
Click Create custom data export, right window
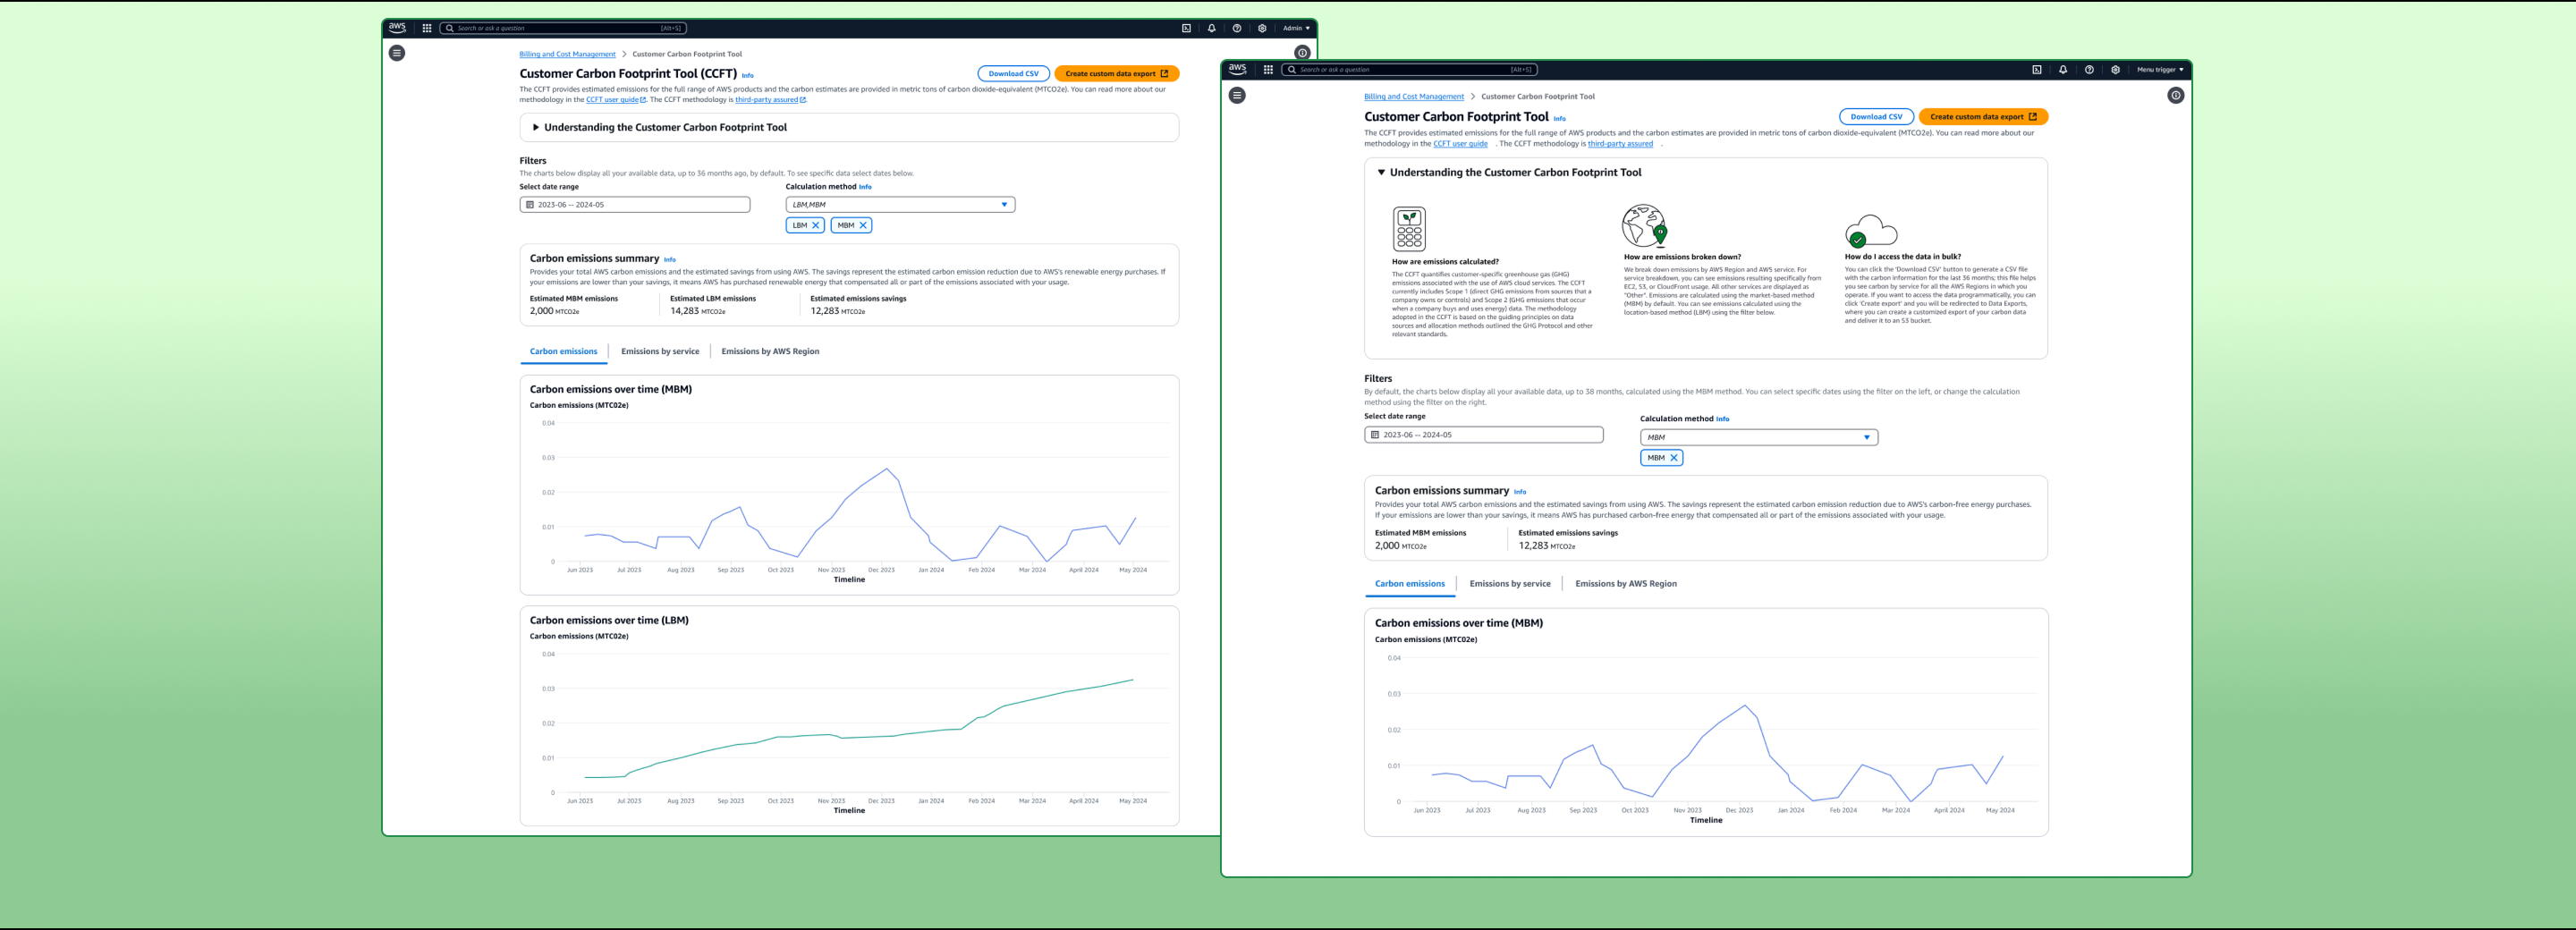tap(1983, 116)
